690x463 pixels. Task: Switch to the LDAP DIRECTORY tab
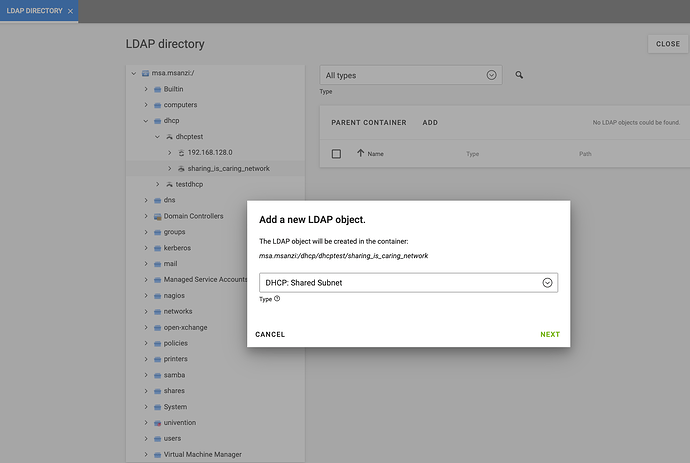click(33, 11)
